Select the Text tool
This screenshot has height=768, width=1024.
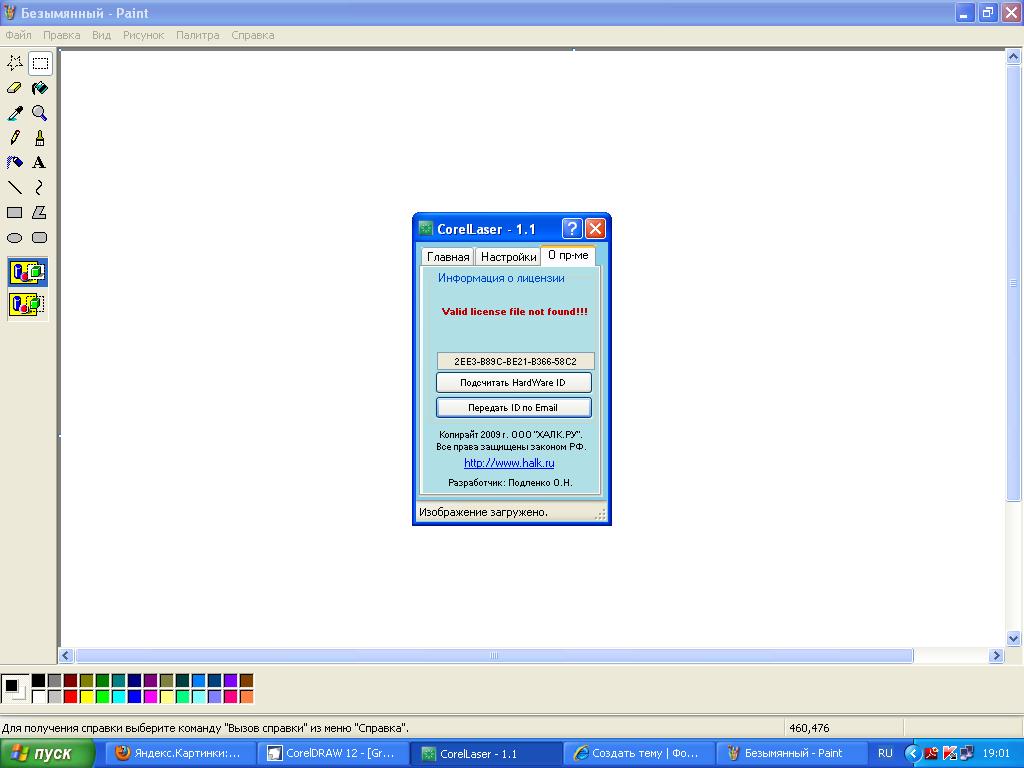point(40,163)
